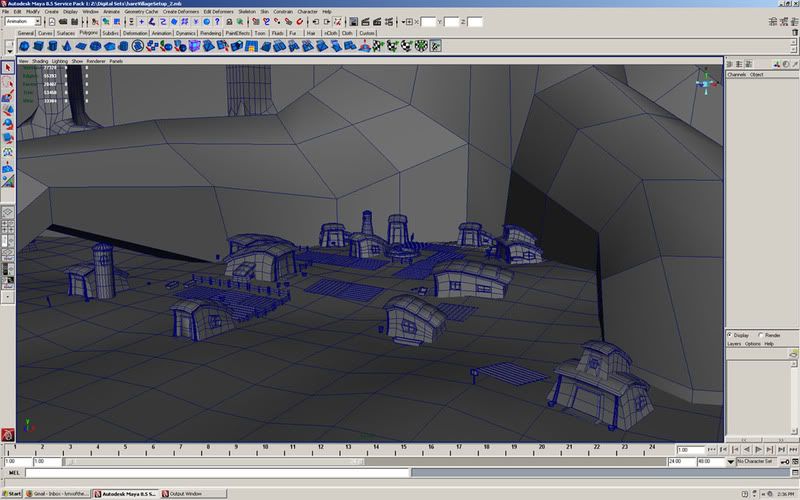800x500 pixels.
Task: Click the question mark help icon on status line
Action: click(217, 22)
